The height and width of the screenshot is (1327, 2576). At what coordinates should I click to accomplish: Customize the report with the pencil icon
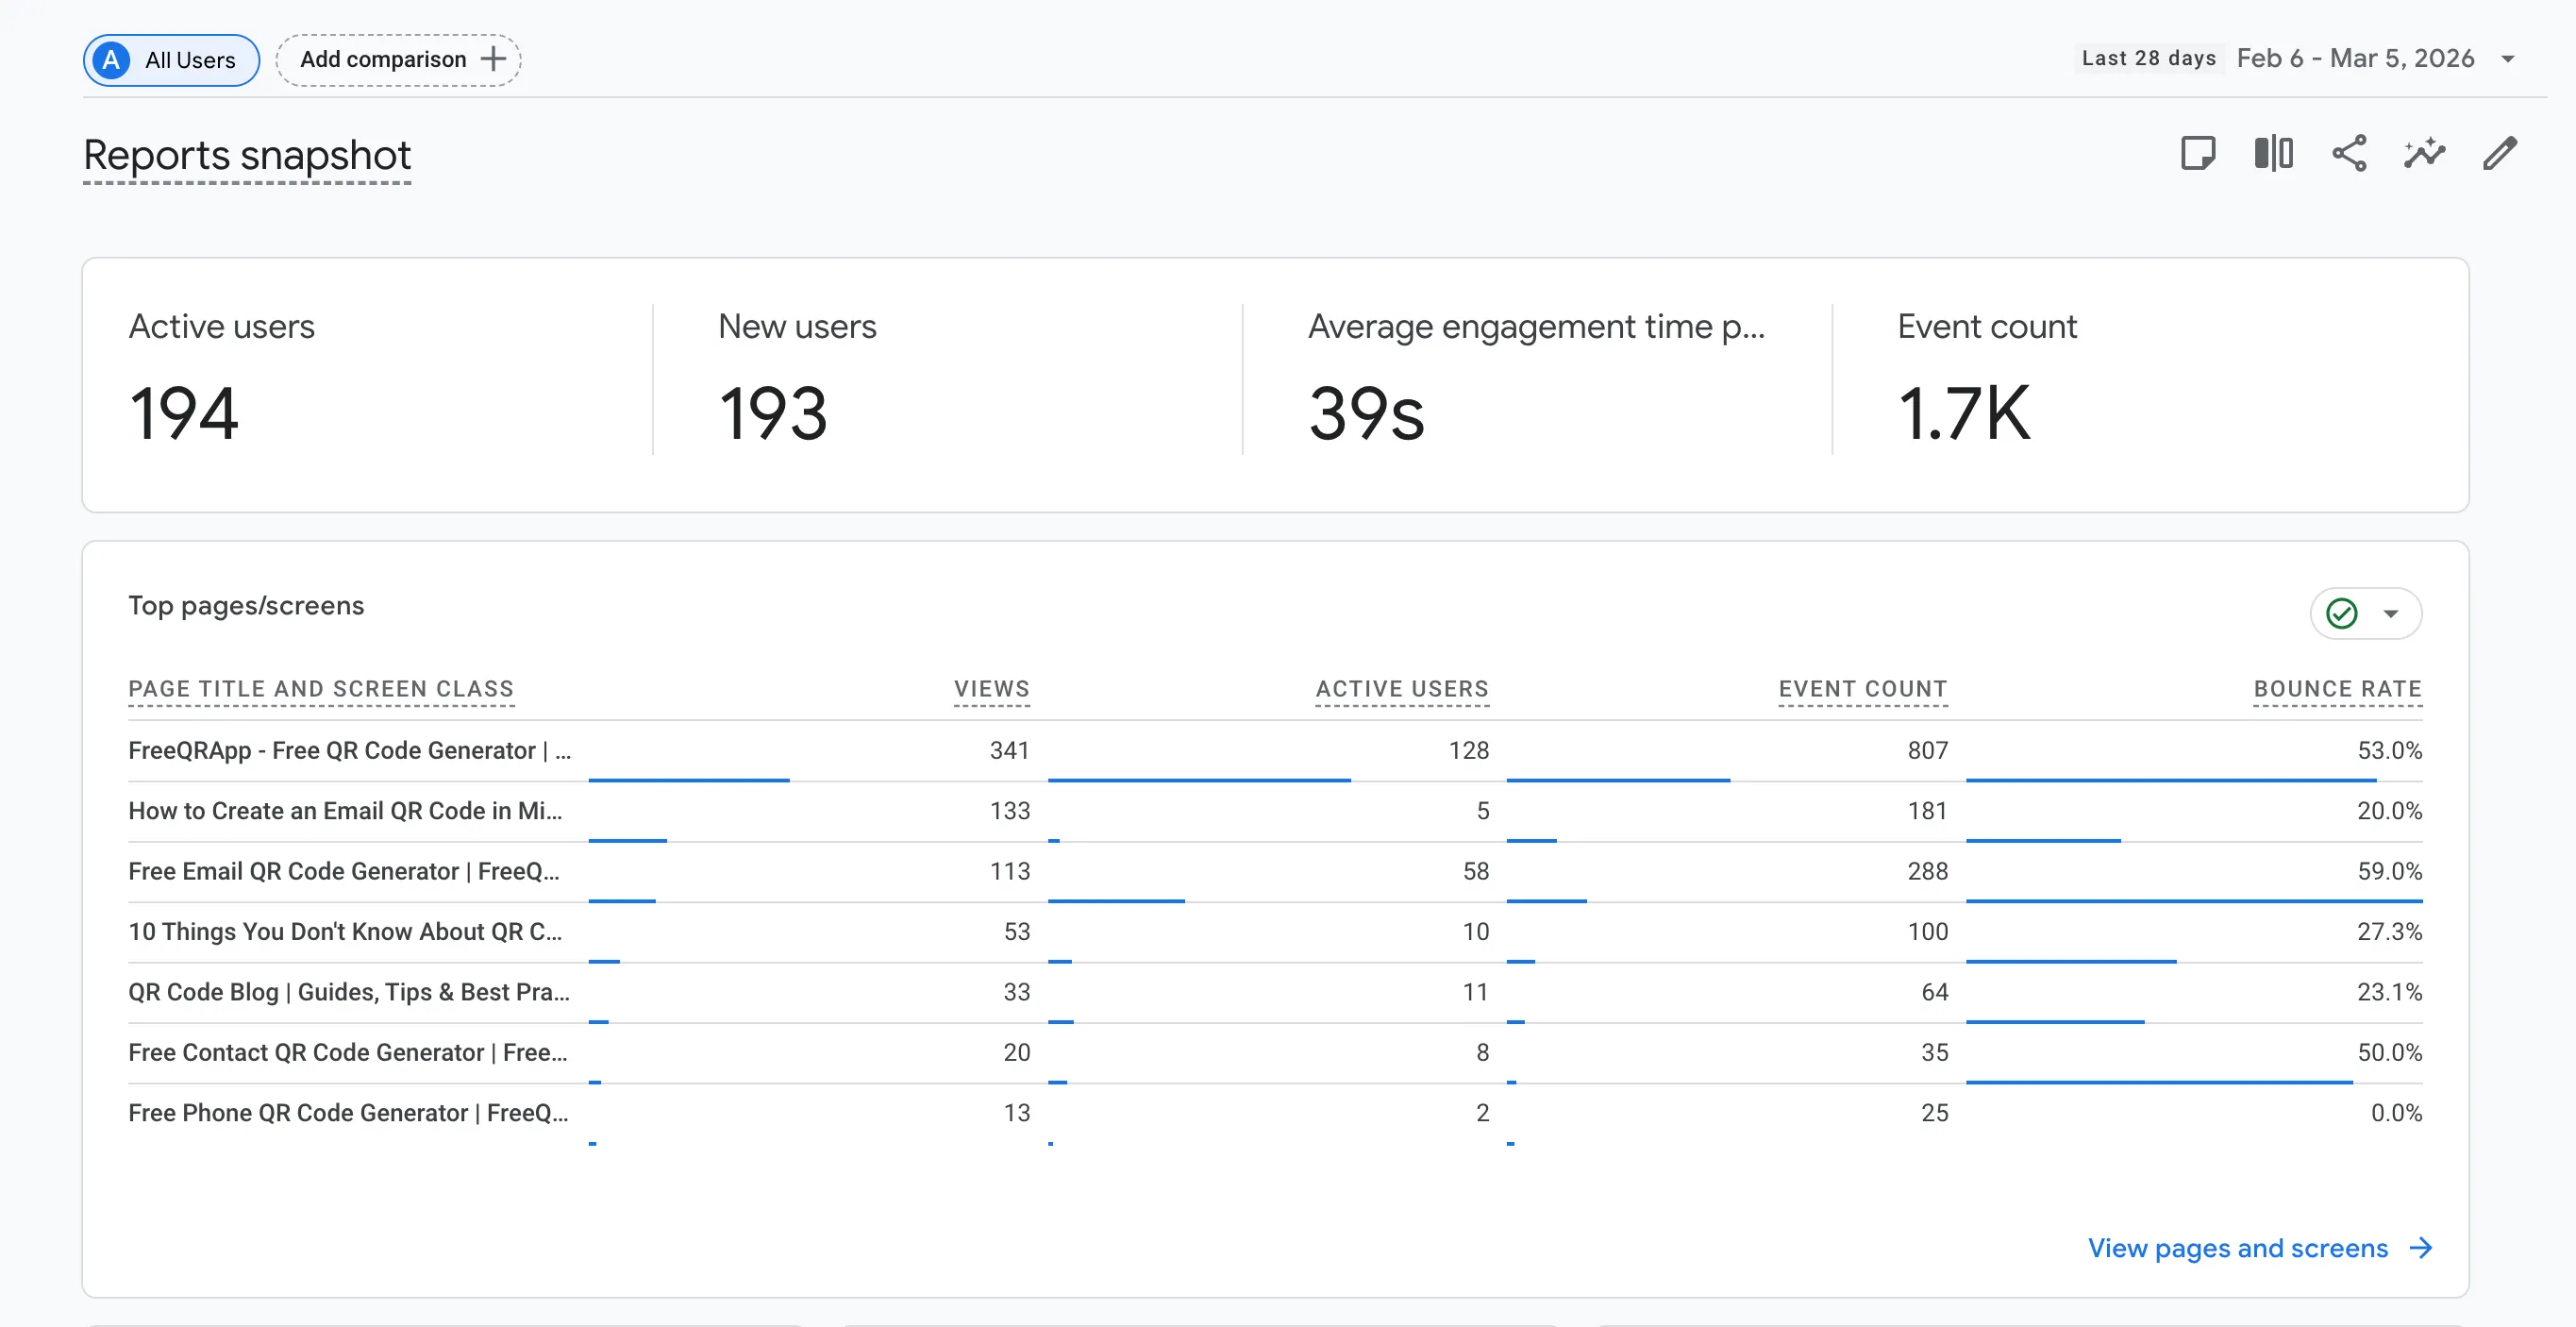click(x=2500, y=153)
